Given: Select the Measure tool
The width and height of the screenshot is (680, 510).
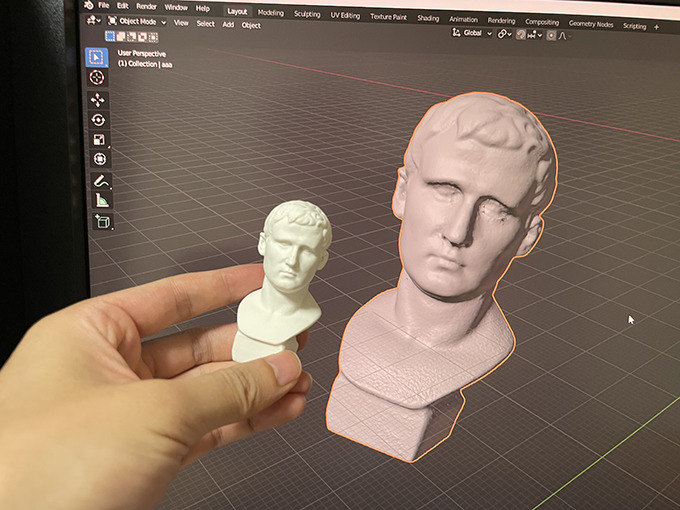Looking at the screenshot, I should click(x=102, y=201).
